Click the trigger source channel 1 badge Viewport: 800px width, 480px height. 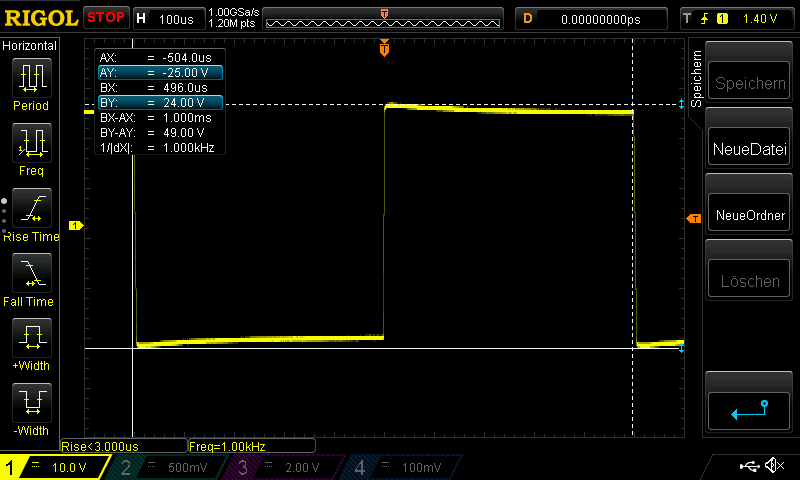pyautogui.click(x=722, y=19)
